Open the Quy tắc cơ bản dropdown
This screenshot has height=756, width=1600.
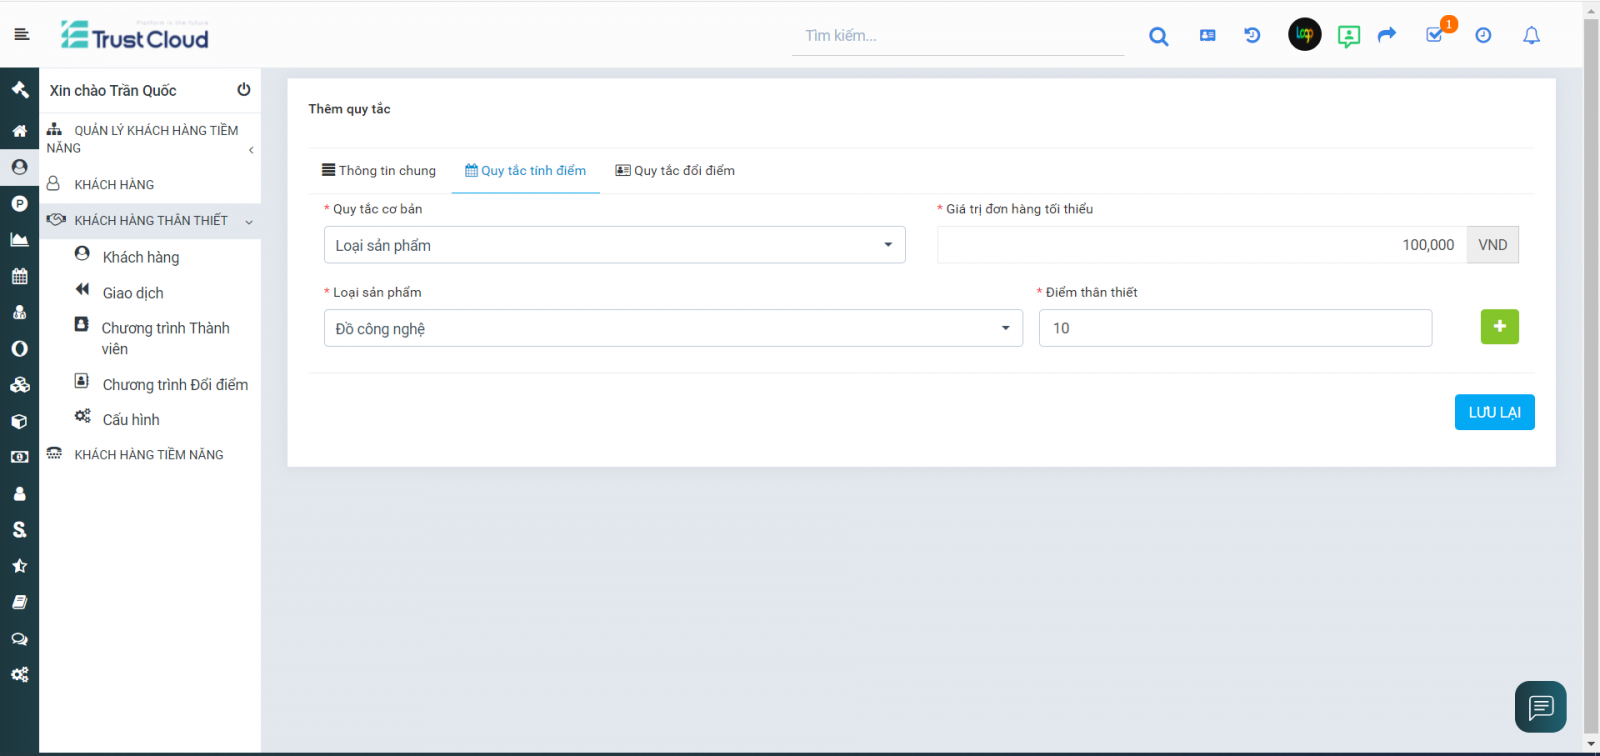[x=614, y=245]
